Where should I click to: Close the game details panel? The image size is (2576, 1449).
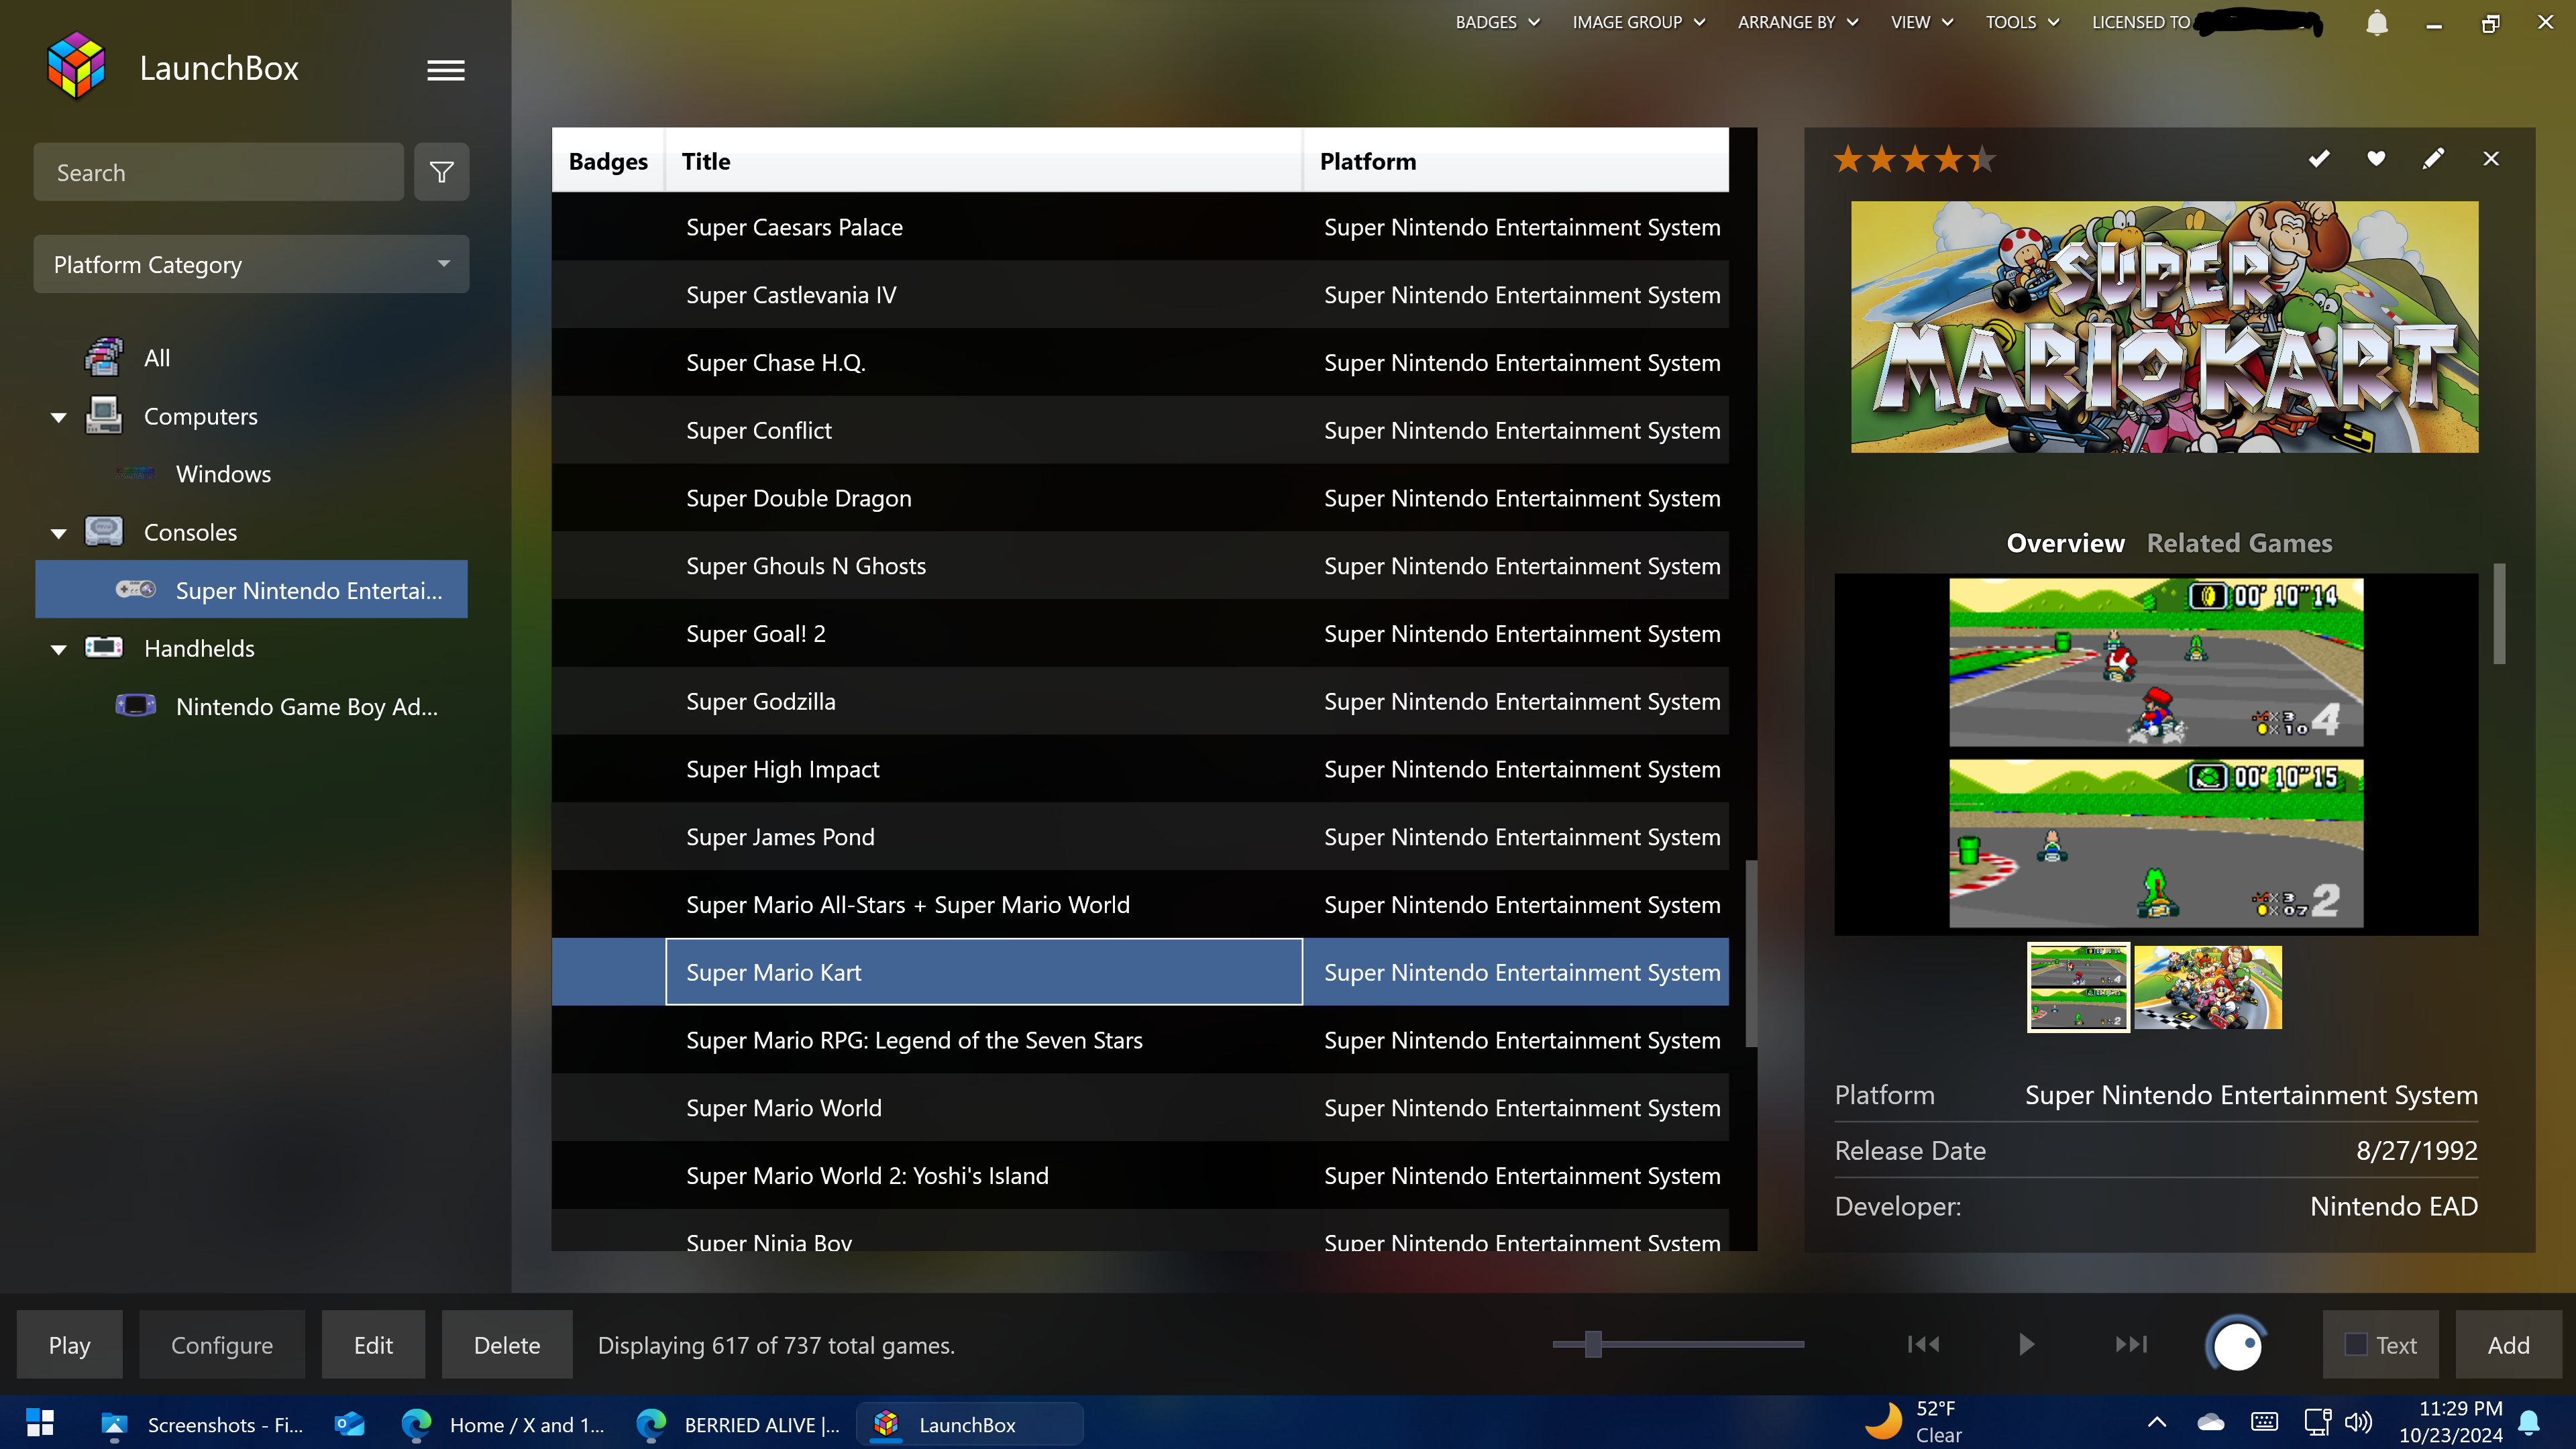point(2491,158)
